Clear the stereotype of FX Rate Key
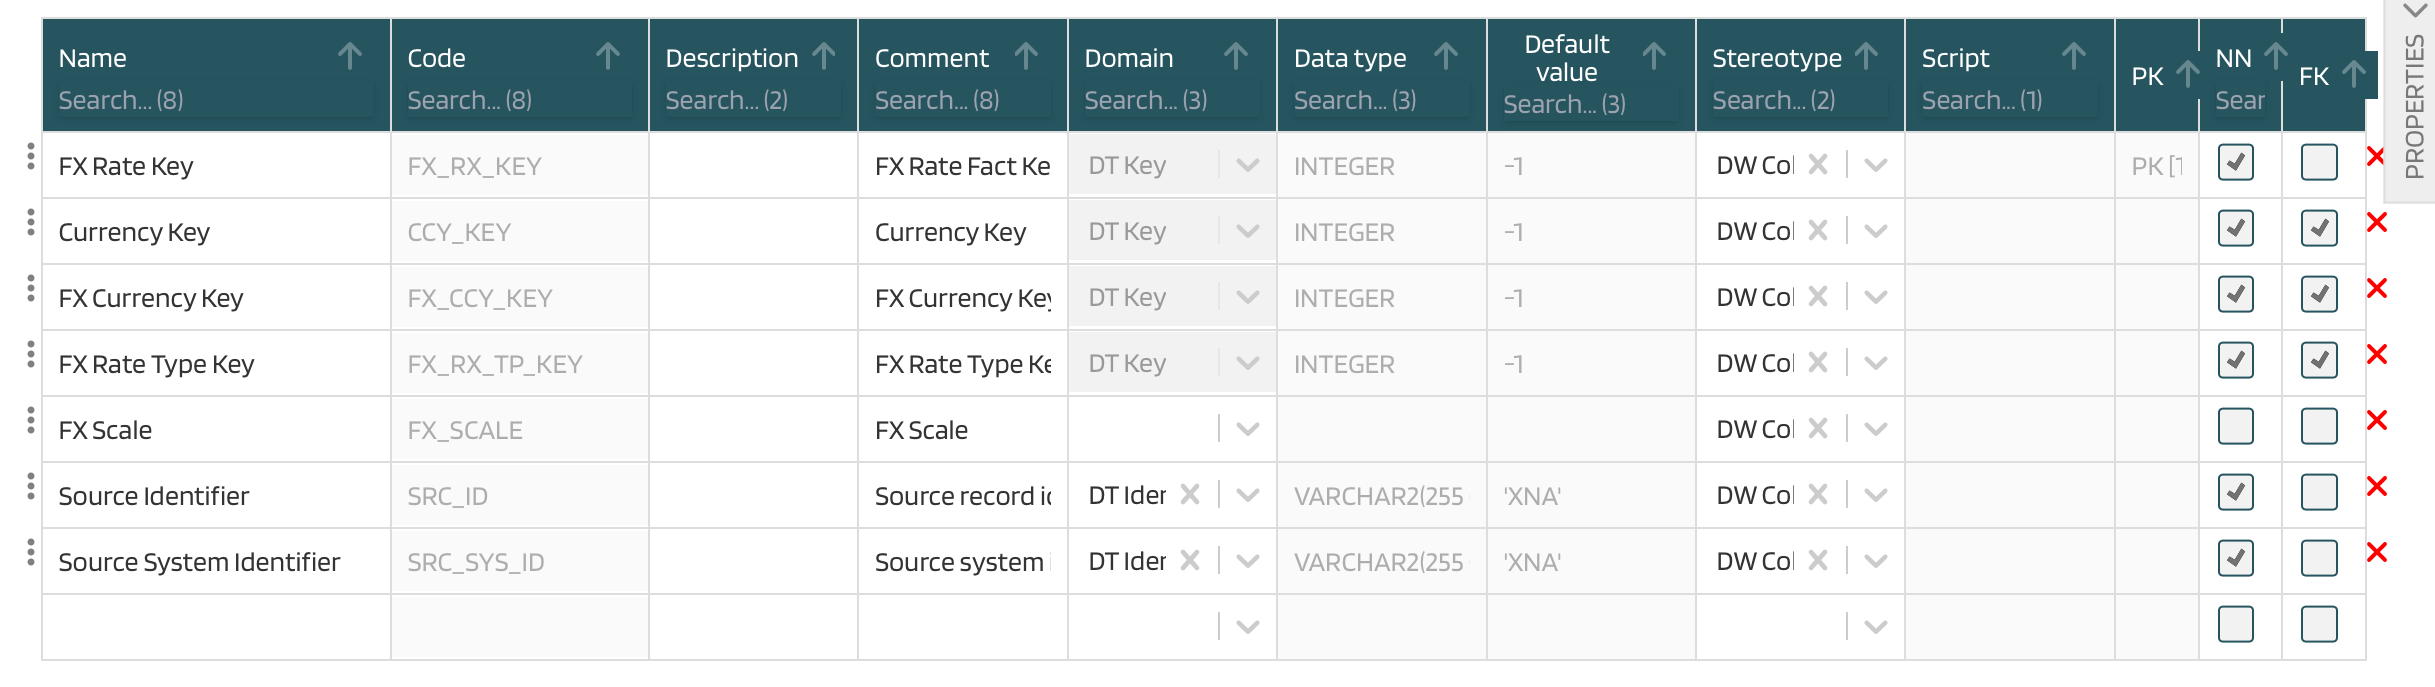2435x687 pixels. click(1818, 164)
